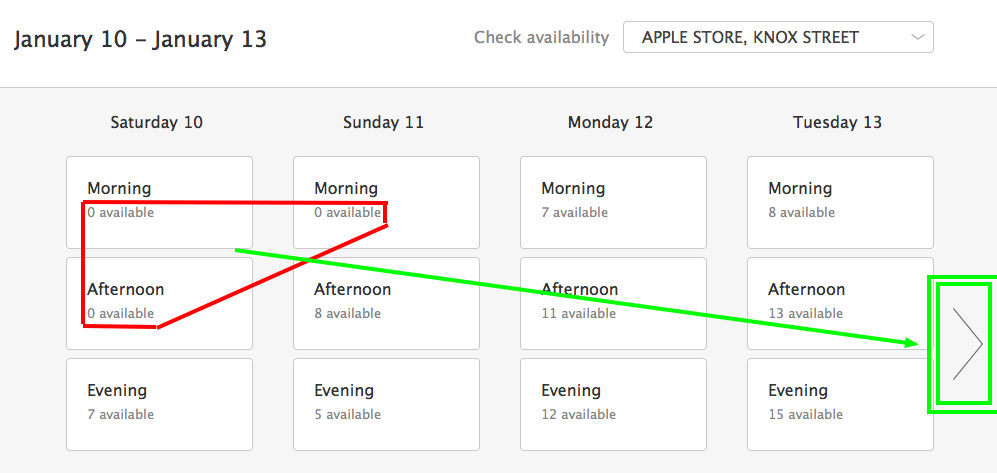Screen dimensions: 997x473
Task: Select Saturday 10 Morning slot
Action: point(159,201)
